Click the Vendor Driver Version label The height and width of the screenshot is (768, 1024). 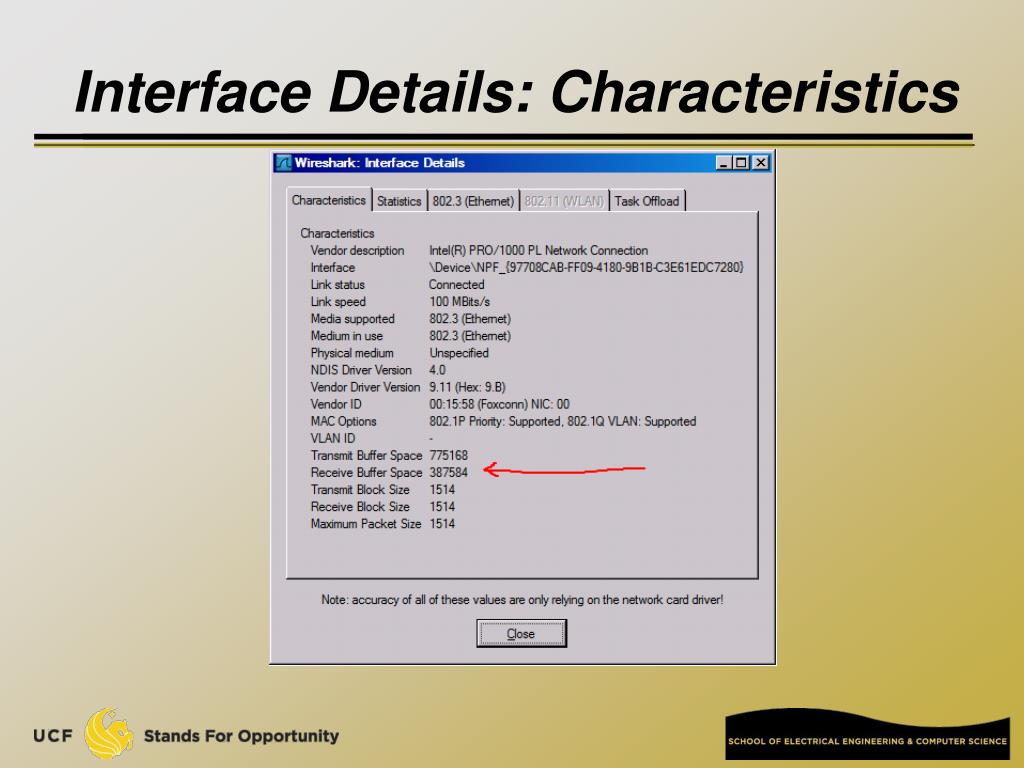point(365,387)
